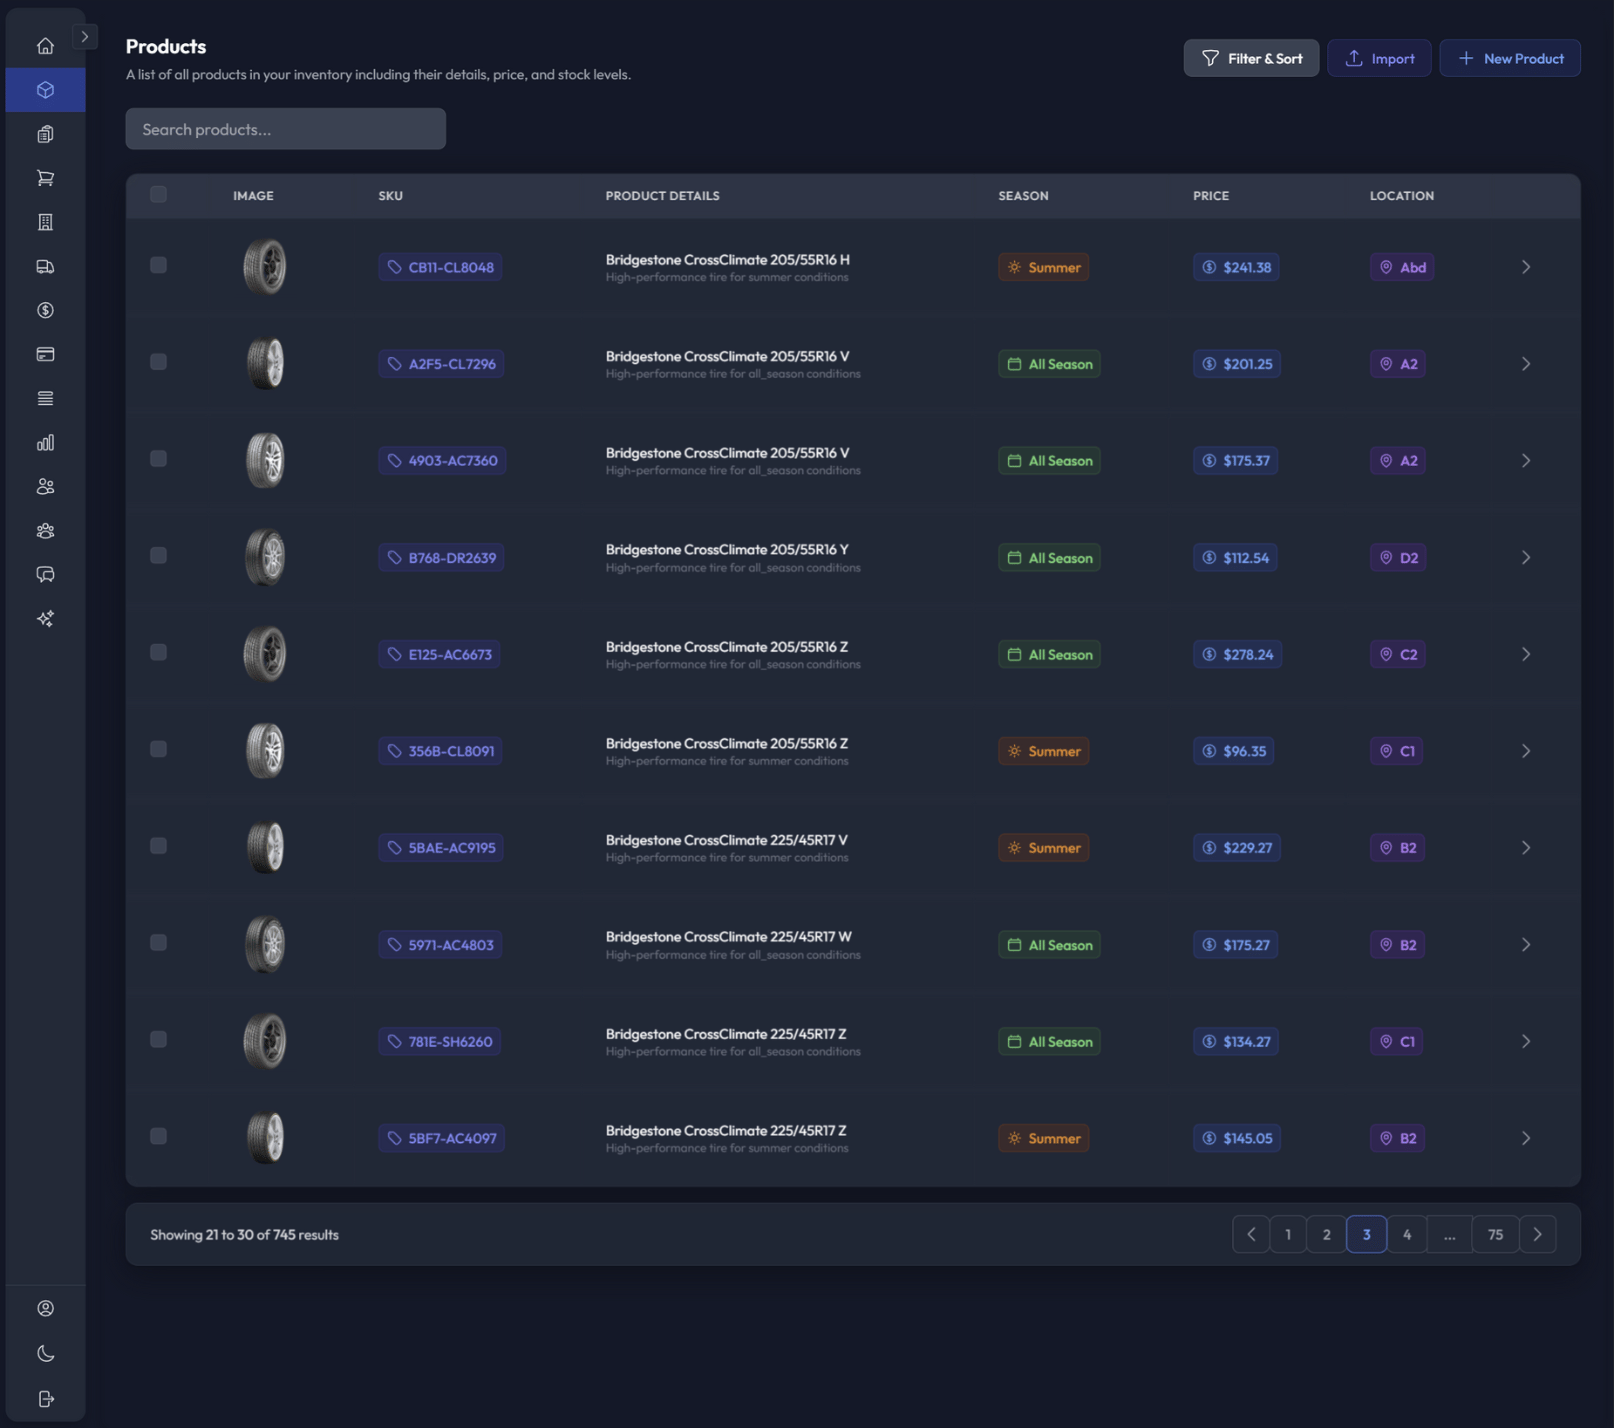Click the PRICE column header
Viewport: 1614px width, 1428px height.
1211,196
